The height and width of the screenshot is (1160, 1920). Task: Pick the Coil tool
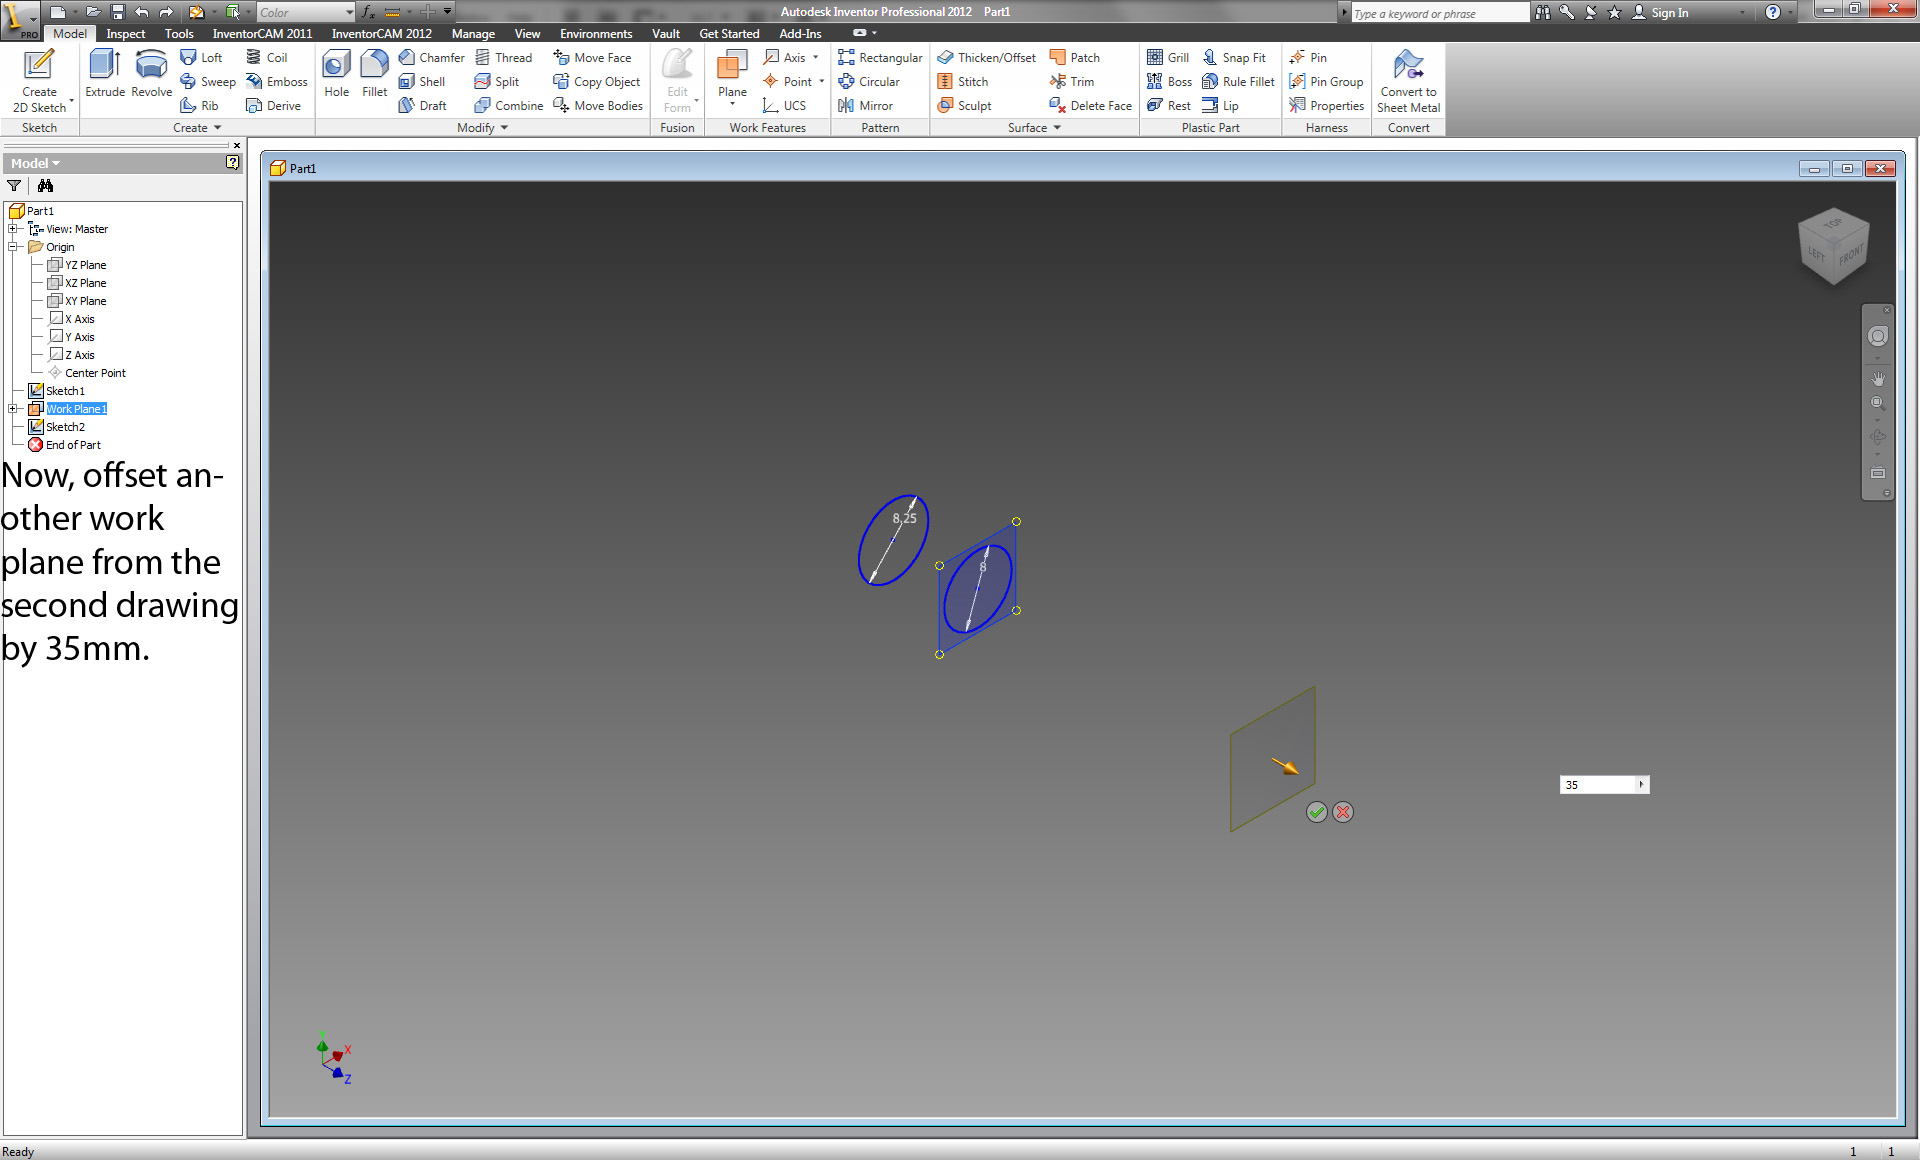pyautogui.click(x=267, y=58)
